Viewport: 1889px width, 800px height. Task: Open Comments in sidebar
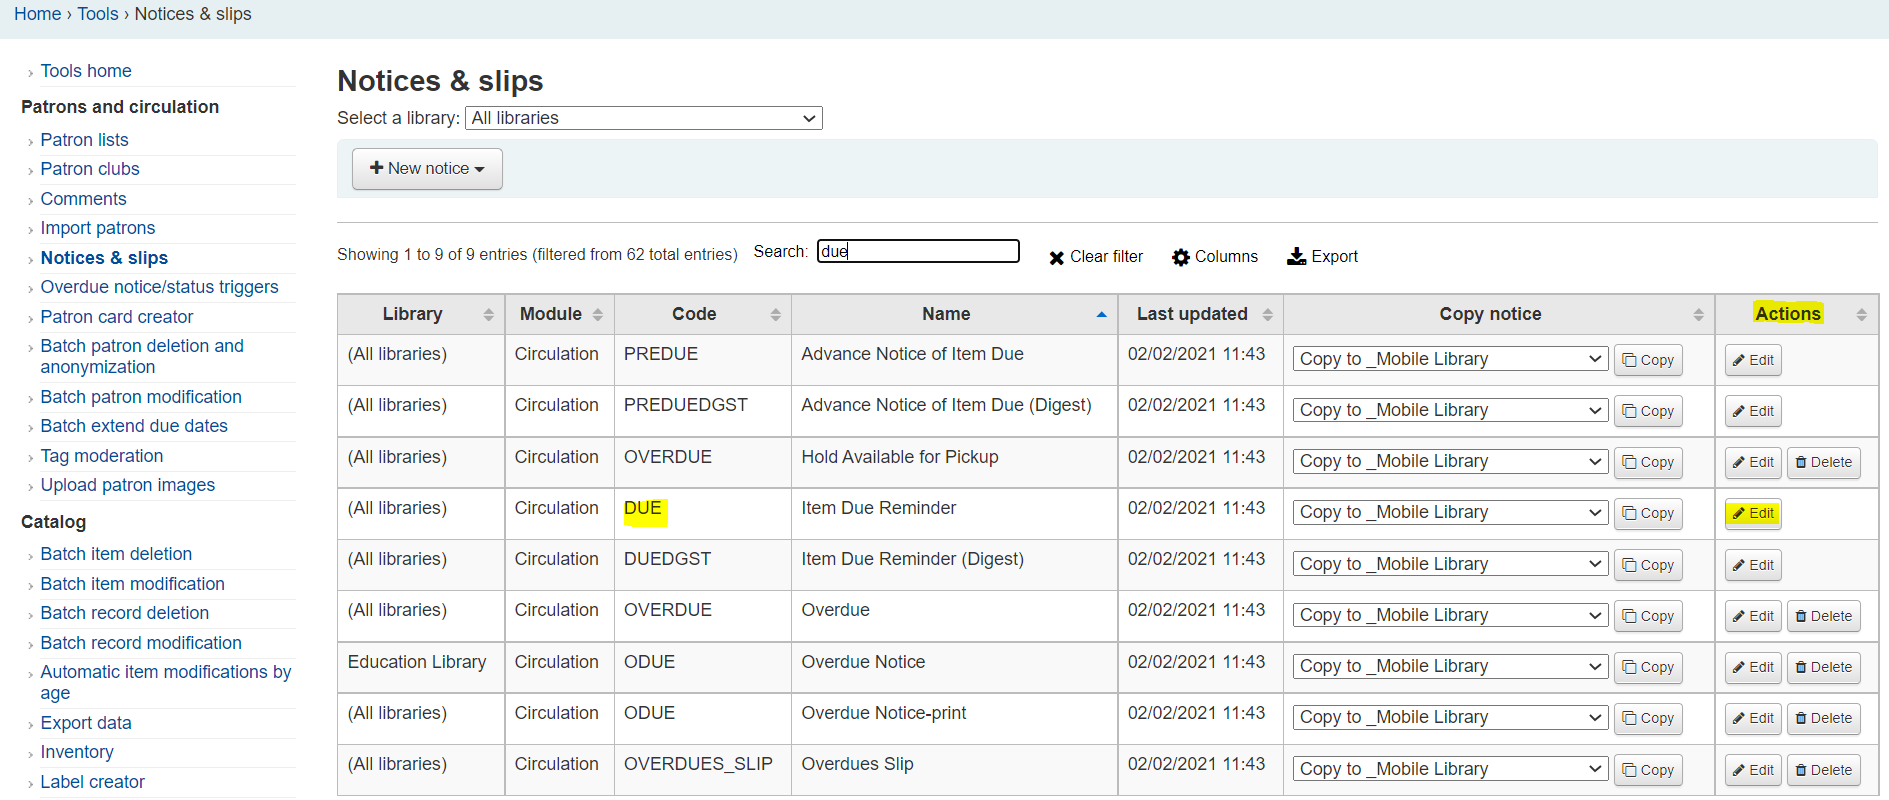point(83,199)
